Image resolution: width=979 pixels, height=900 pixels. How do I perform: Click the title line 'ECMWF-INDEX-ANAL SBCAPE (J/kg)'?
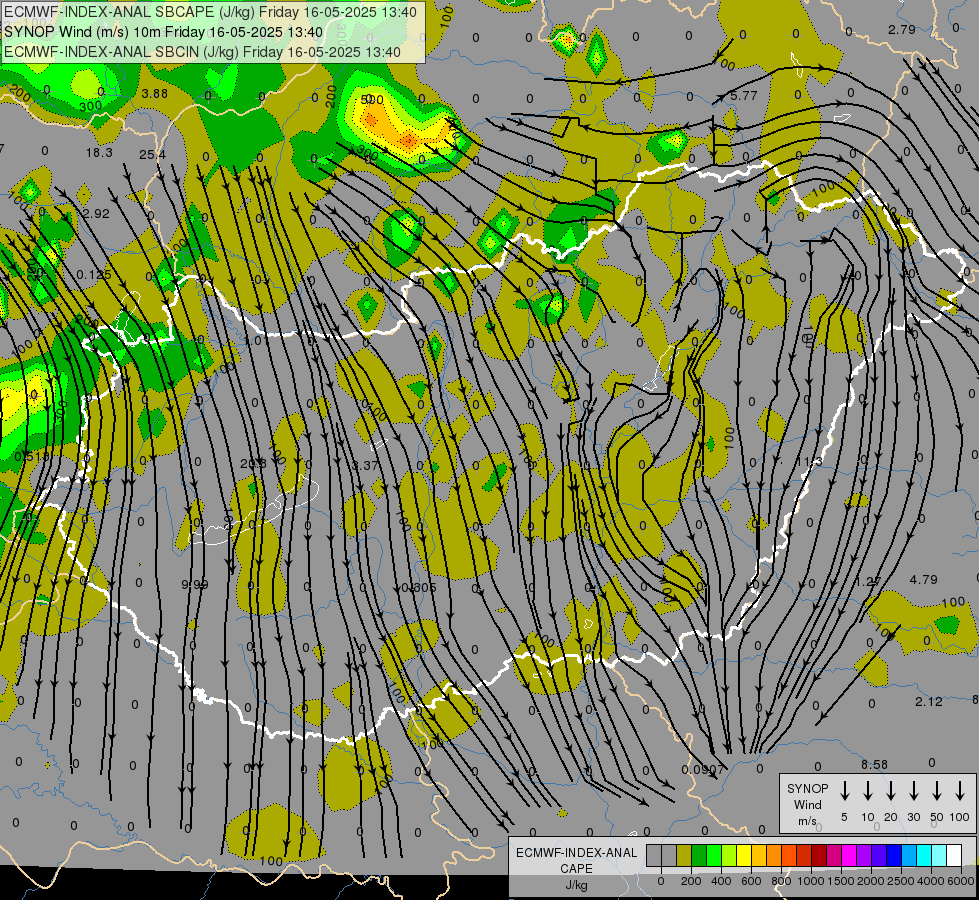pos(210,12)
